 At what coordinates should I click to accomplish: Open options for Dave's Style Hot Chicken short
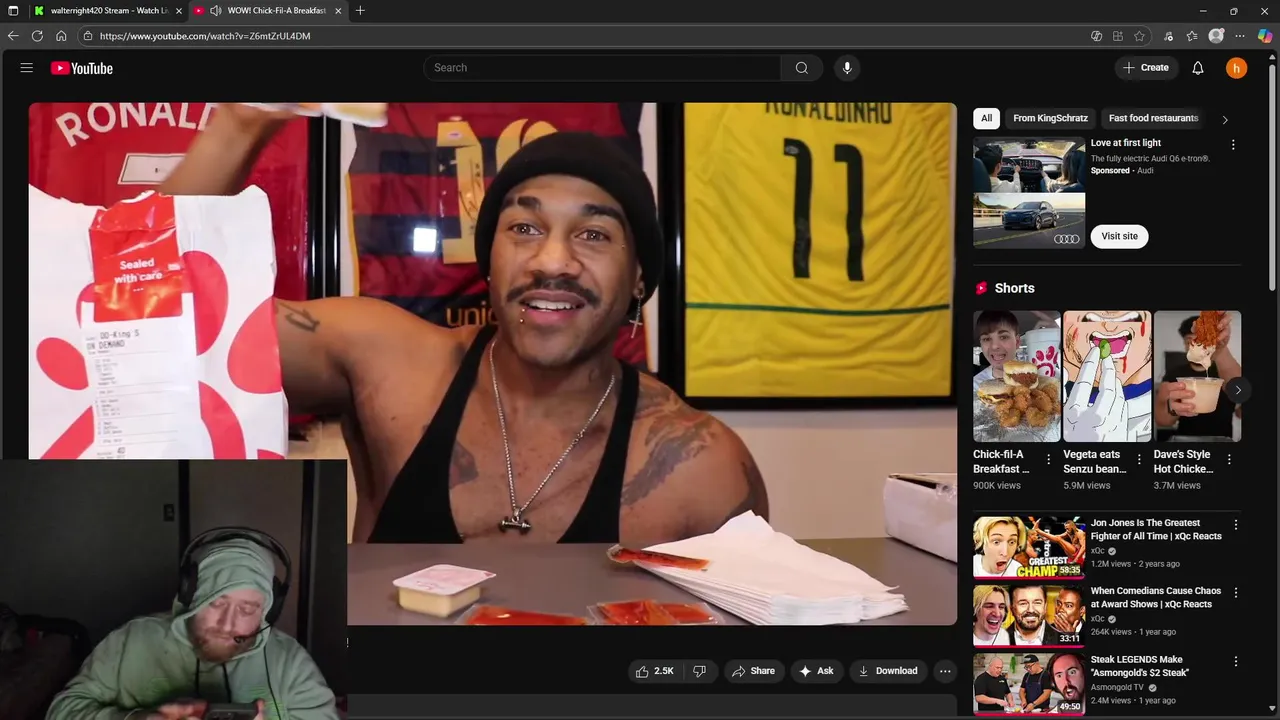(x=1229, y=460)
